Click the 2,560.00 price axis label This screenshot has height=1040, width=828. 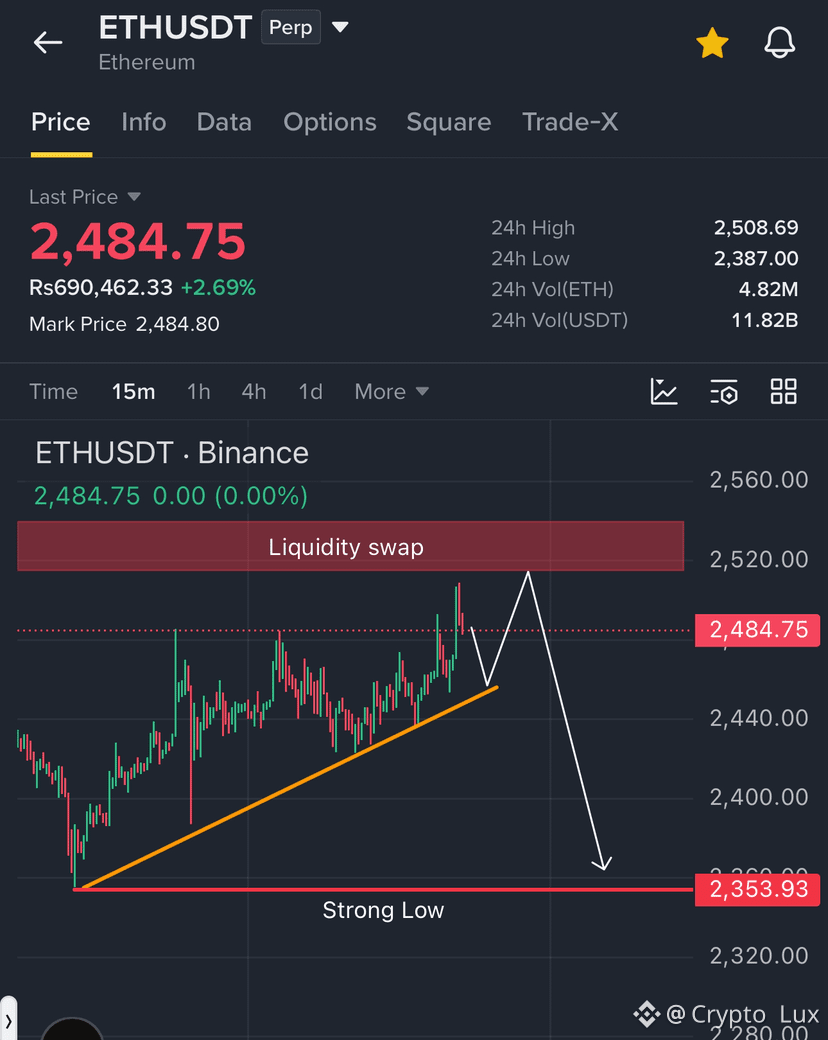[759, 480]
